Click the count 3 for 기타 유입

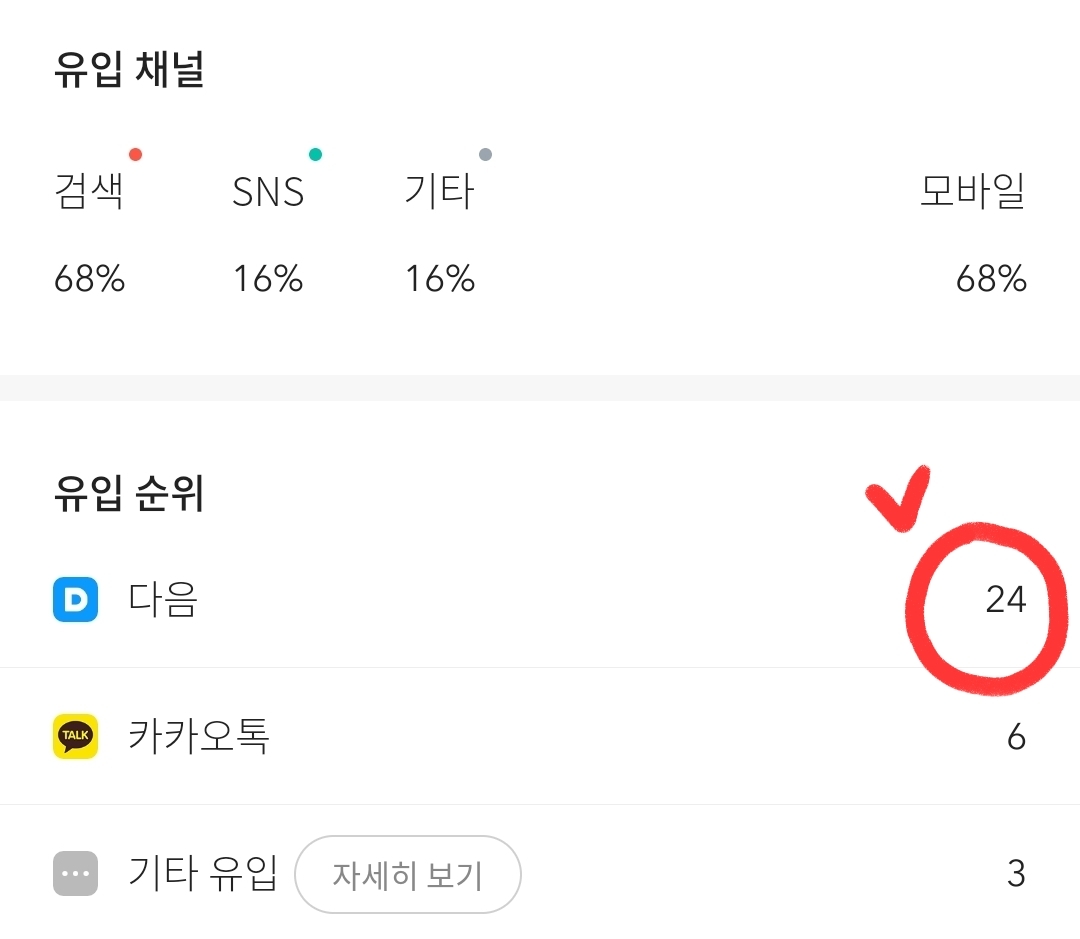pos(1017,874)
